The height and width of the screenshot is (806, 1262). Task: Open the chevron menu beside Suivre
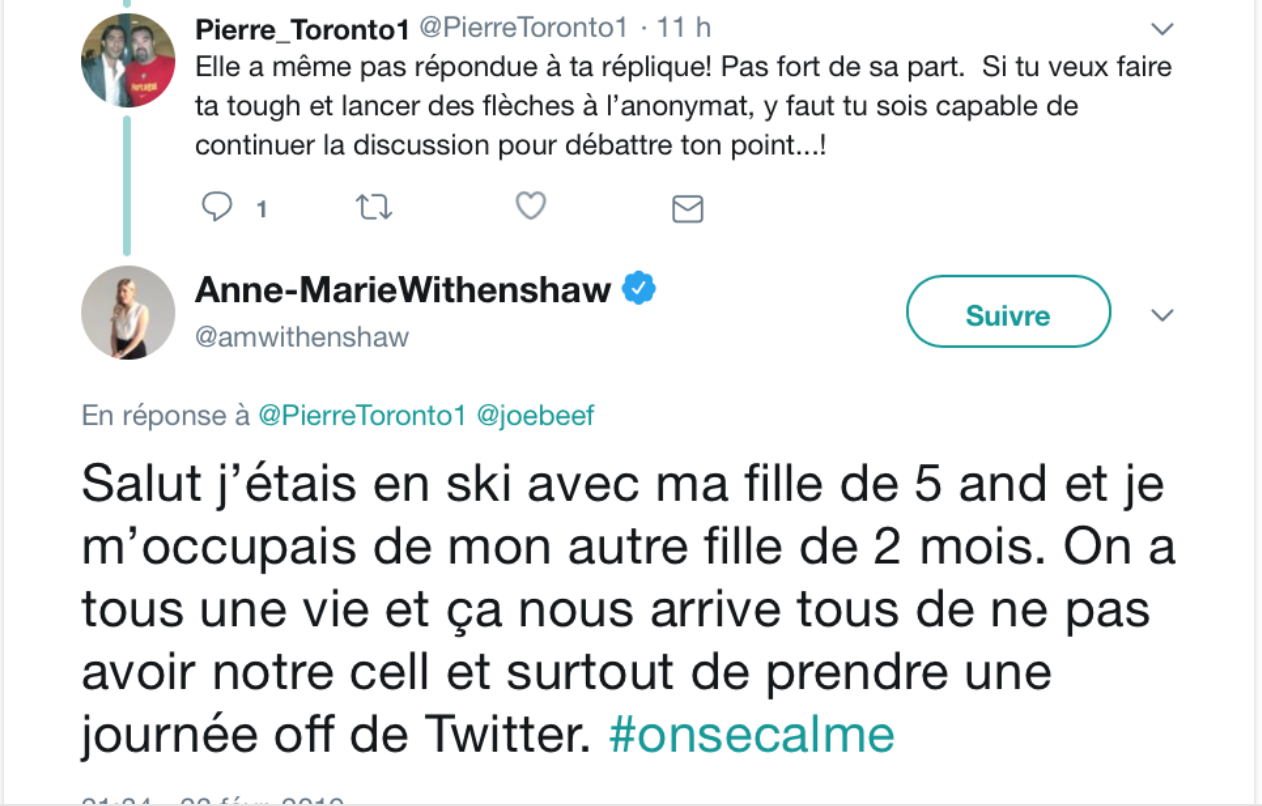click(1162, 315)
